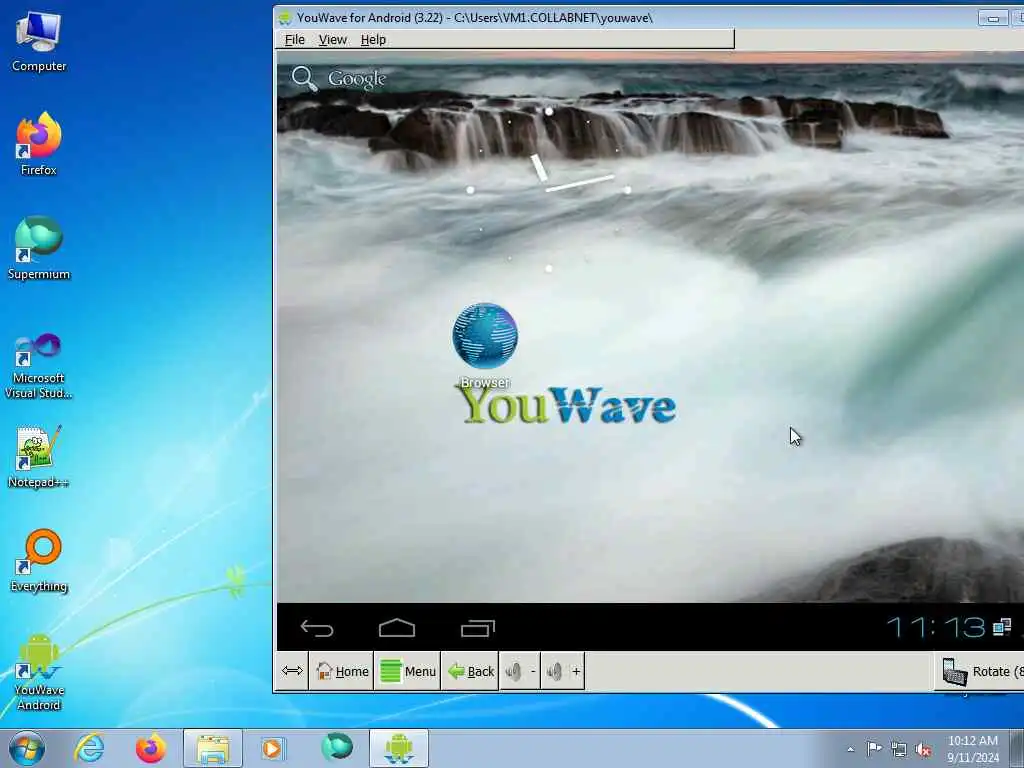The image size is (1024, 768).
Task: Open Internet Explorer from the taskbar
Action: click(x=89, y=748)
